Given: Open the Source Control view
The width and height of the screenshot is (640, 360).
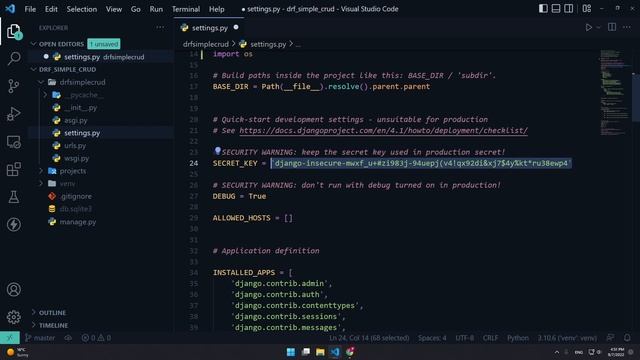Looking at the screenshot, I should (x=13, y=86).
